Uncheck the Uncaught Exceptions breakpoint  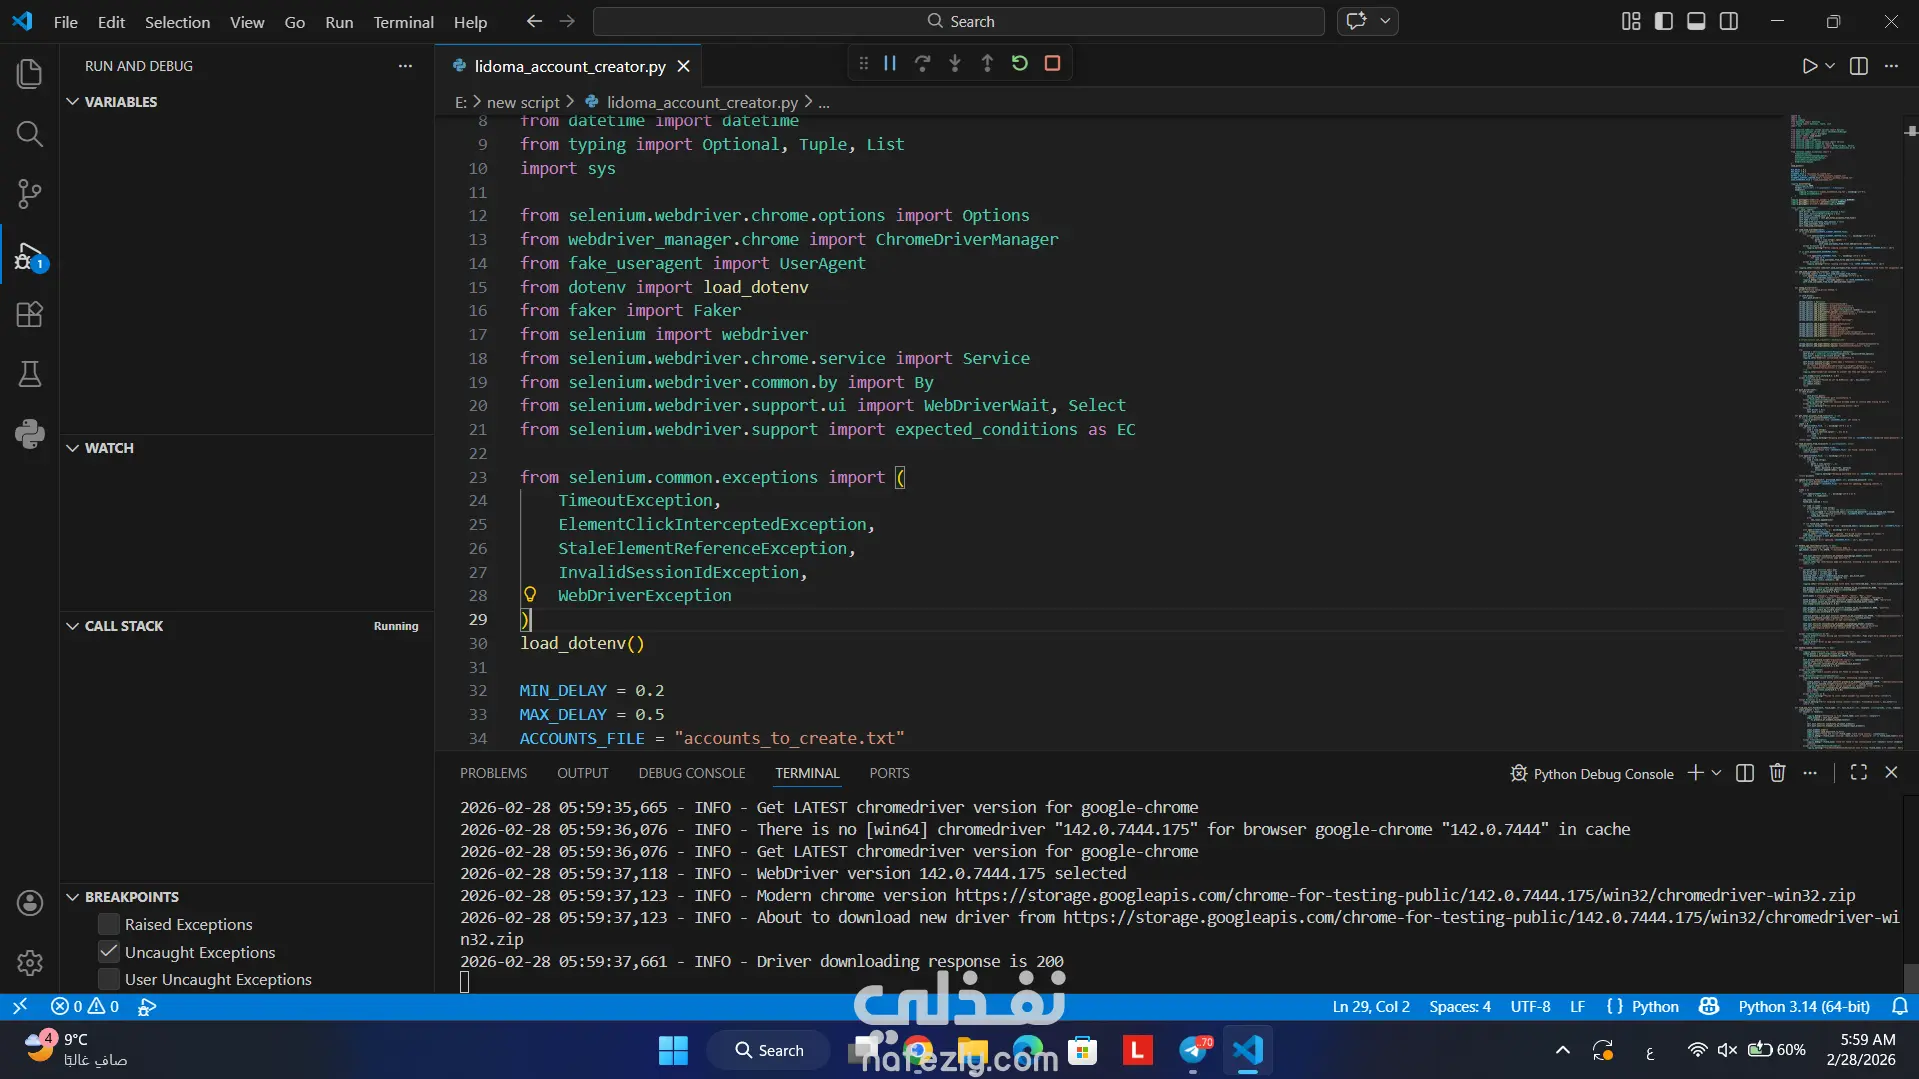tap(109, 952)
